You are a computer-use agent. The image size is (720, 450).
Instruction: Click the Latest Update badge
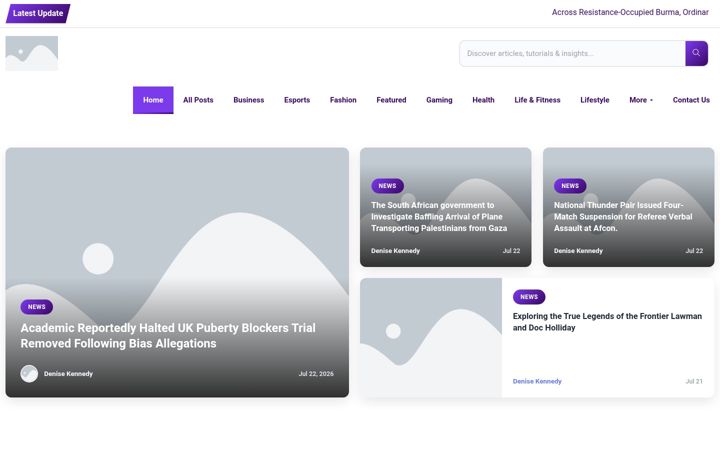(x=38, y=13)
